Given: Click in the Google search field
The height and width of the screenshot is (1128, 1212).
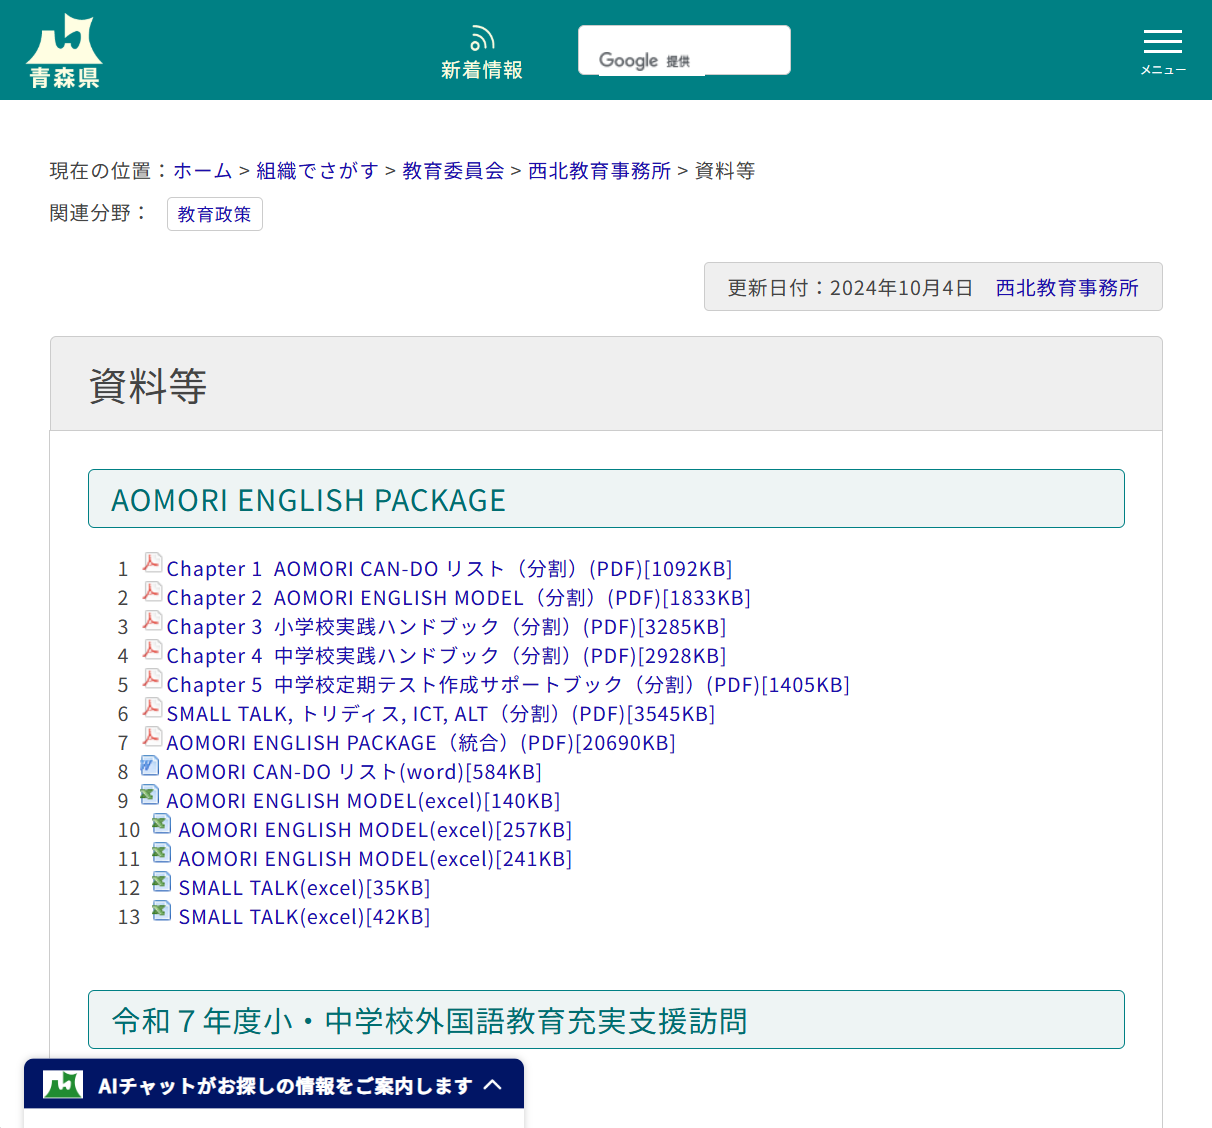Looking at the screenshot, I should (684, 48).
